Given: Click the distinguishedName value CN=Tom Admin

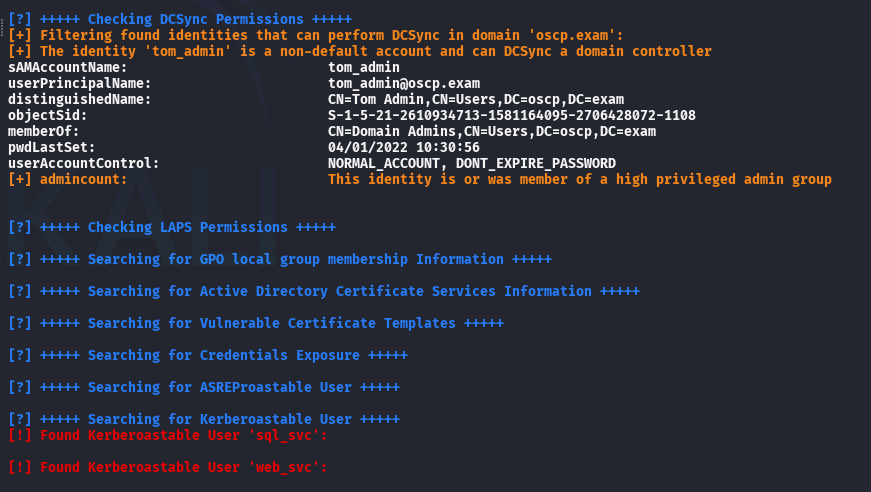Looking at the screenshot, I should [476, 99].
